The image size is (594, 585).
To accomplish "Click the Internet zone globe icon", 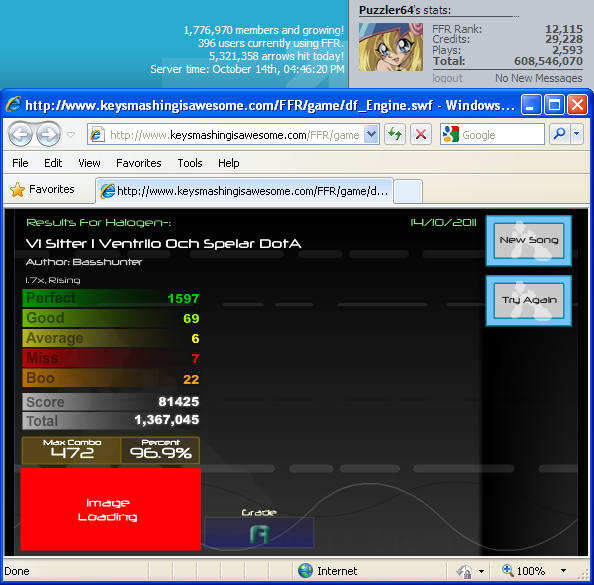I will tap(305, 571).
